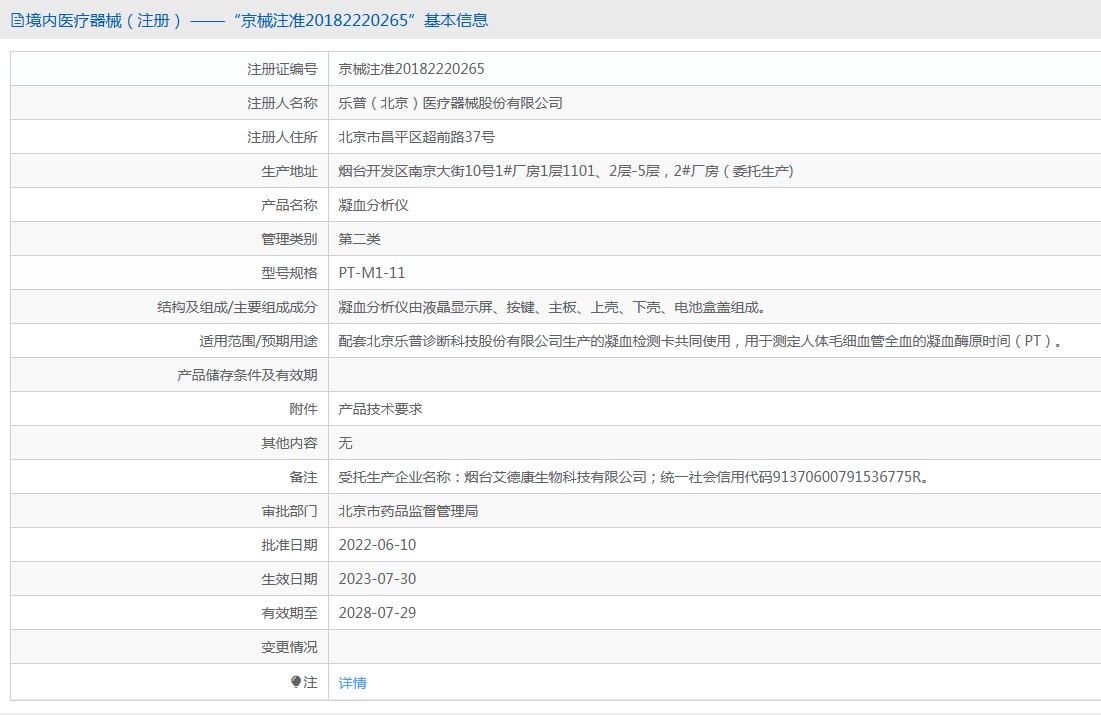
Task: Click the 有效期至 label
Action: click(x=289, y=613)
